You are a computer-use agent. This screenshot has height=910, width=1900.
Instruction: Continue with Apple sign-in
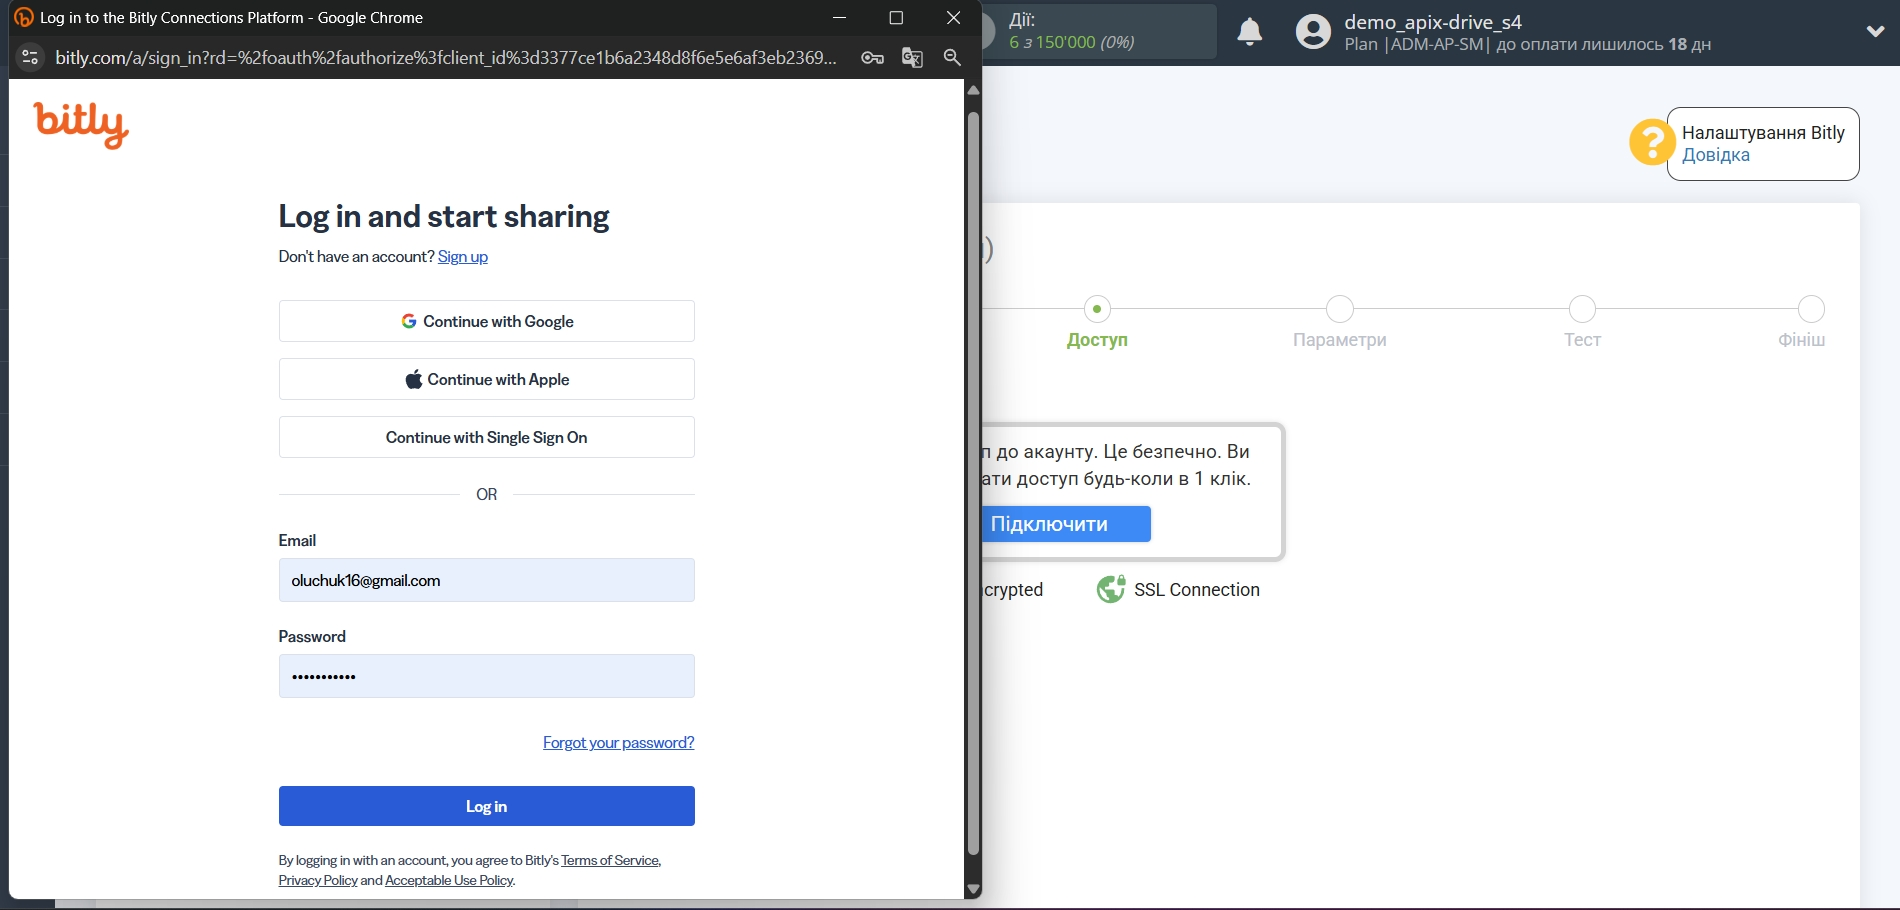[x=487, y=379]
